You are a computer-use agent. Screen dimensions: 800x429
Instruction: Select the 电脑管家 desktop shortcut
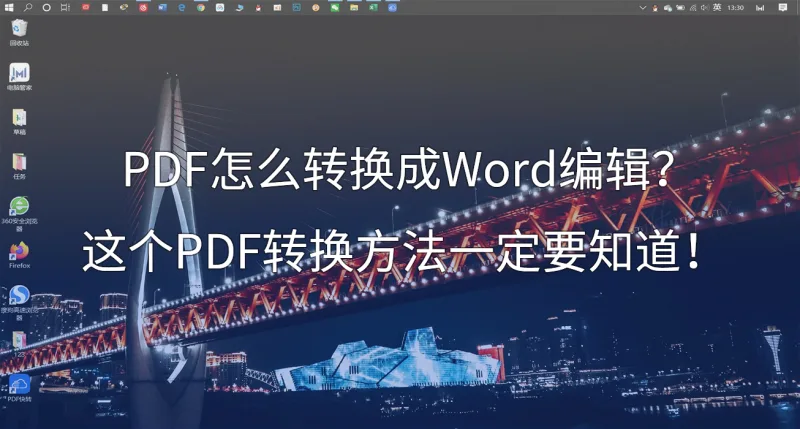tap(19, 77)
